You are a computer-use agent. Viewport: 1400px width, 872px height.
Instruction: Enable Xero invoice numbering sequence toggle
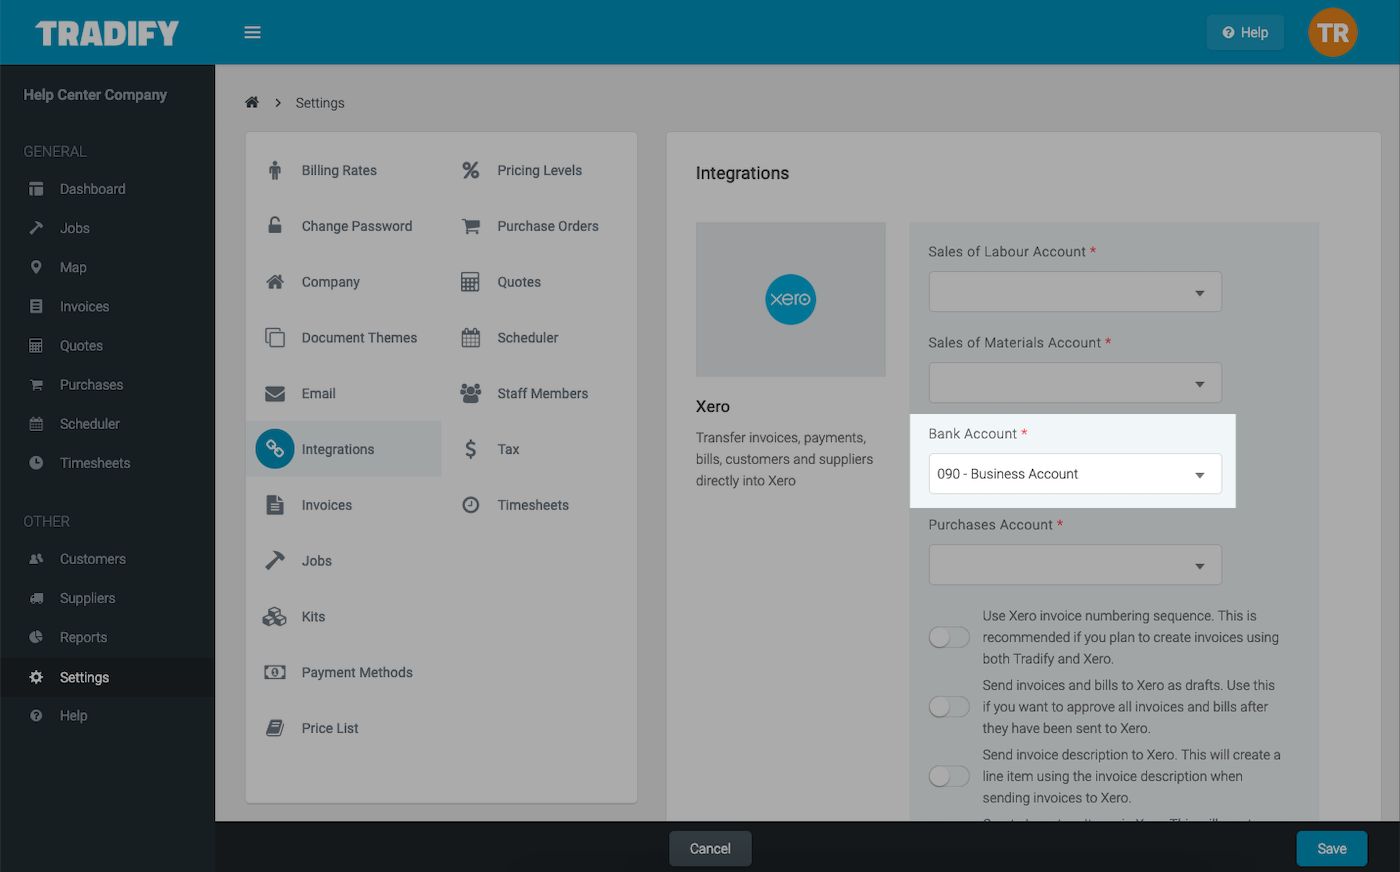pos(949,637)
